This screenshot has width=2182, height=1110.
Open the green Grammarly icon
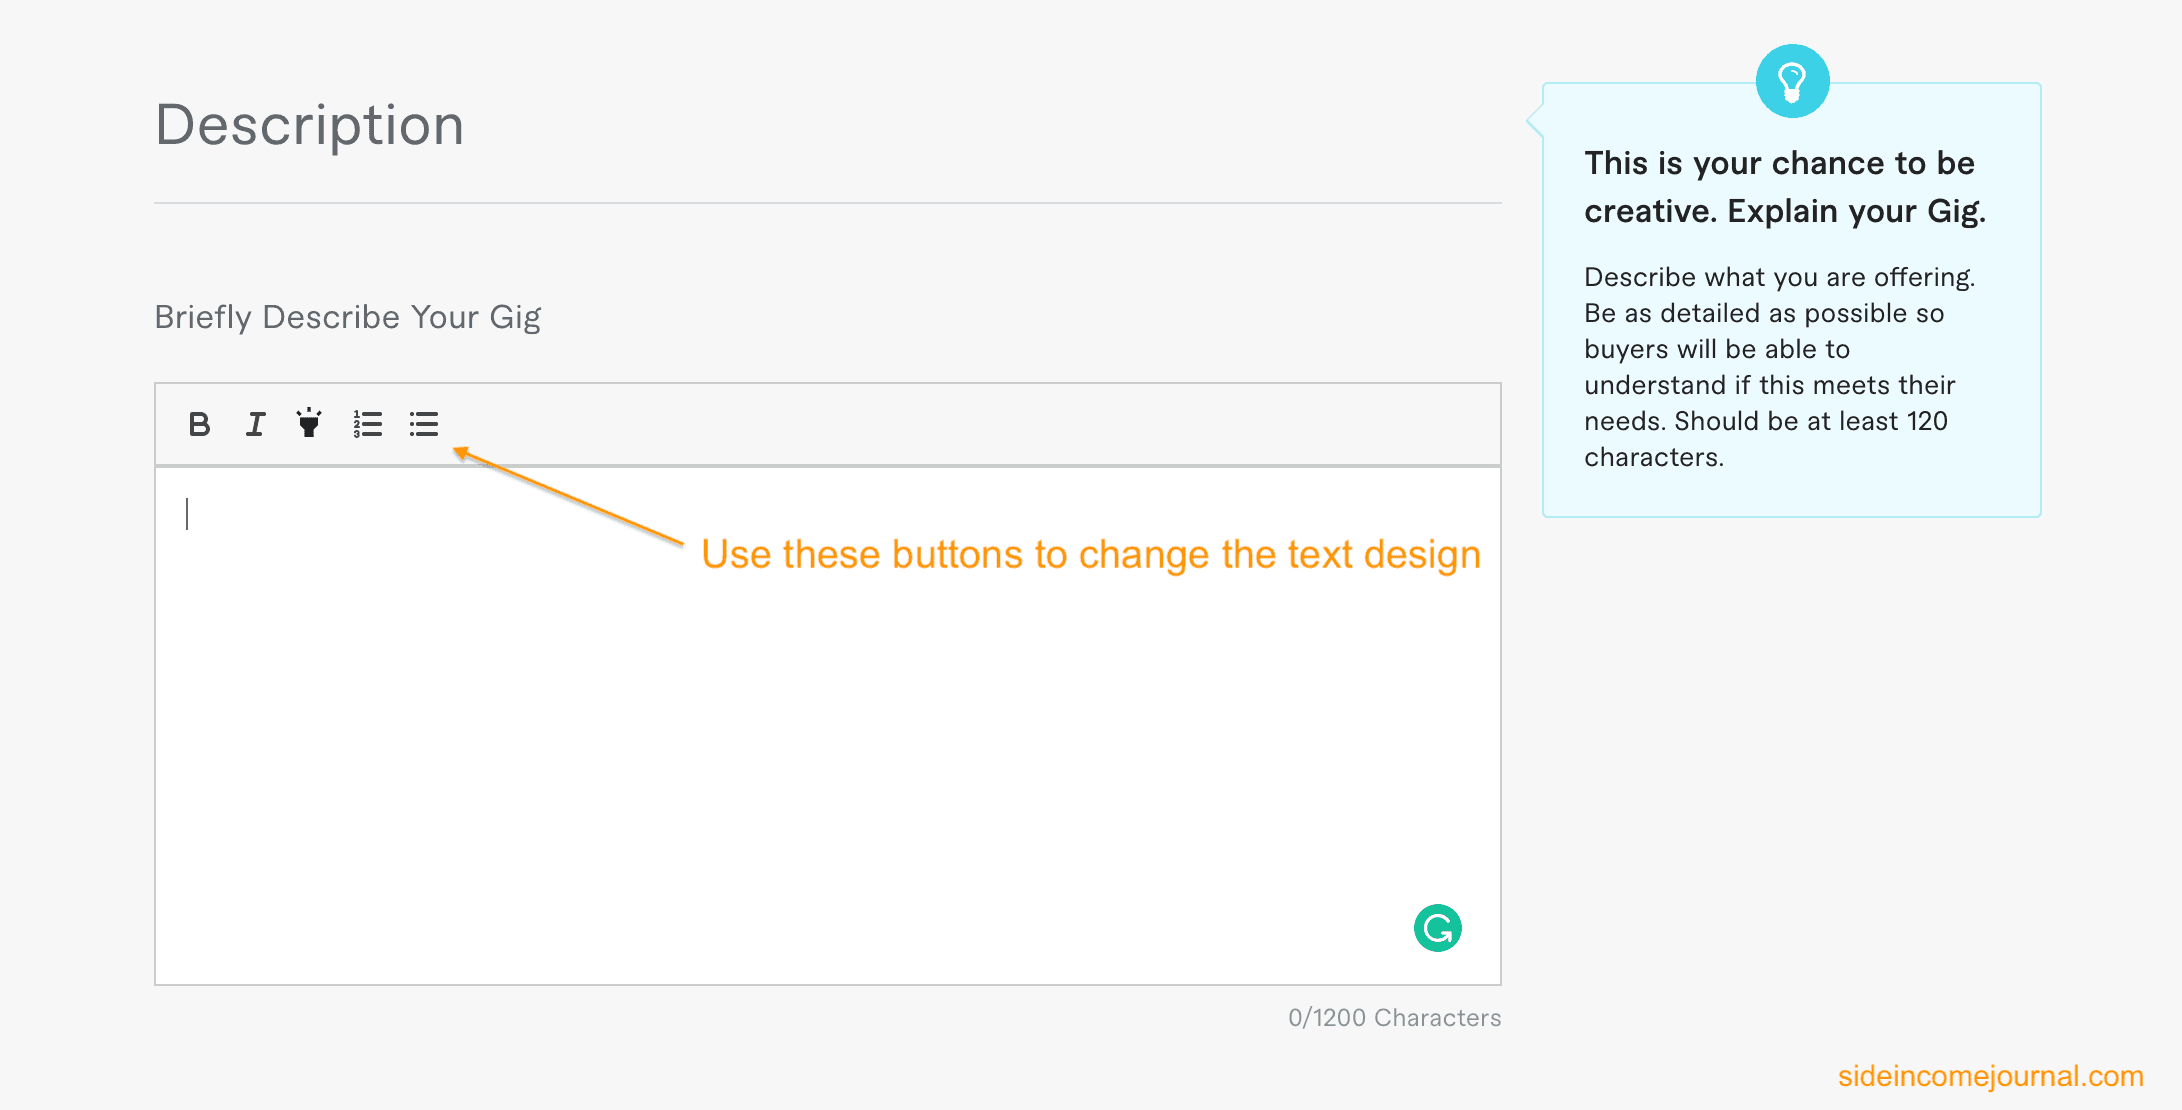point(1437,928)
